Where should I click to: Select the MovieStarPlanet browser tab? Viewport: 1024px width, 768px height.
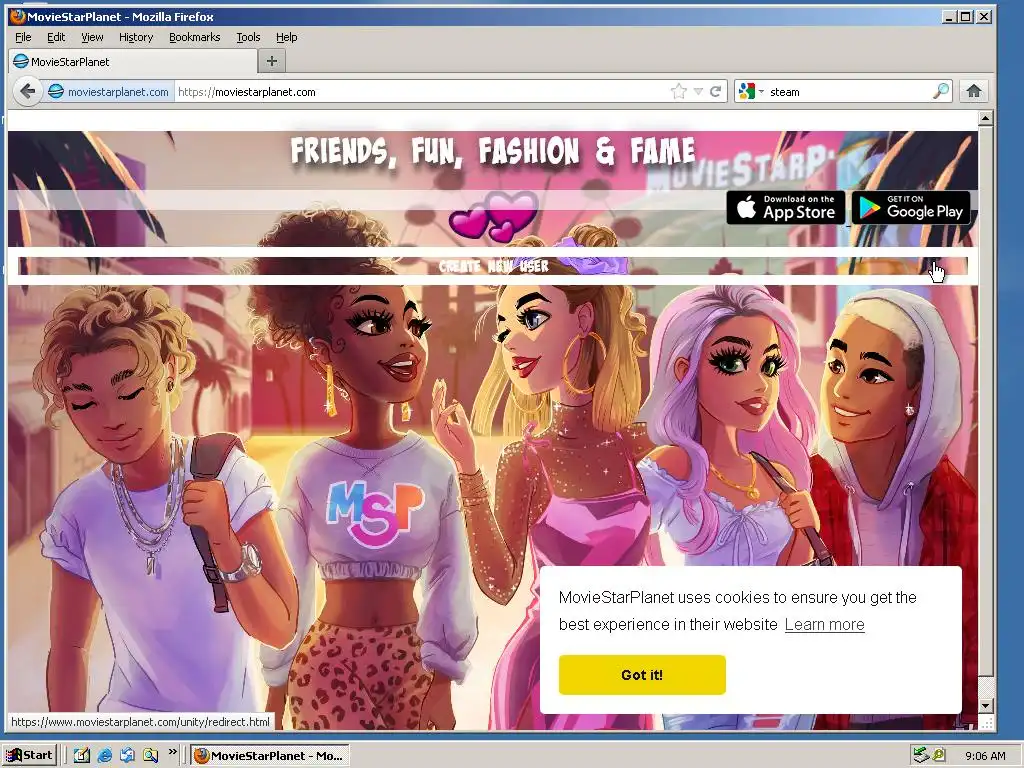[x=133, y=61]
